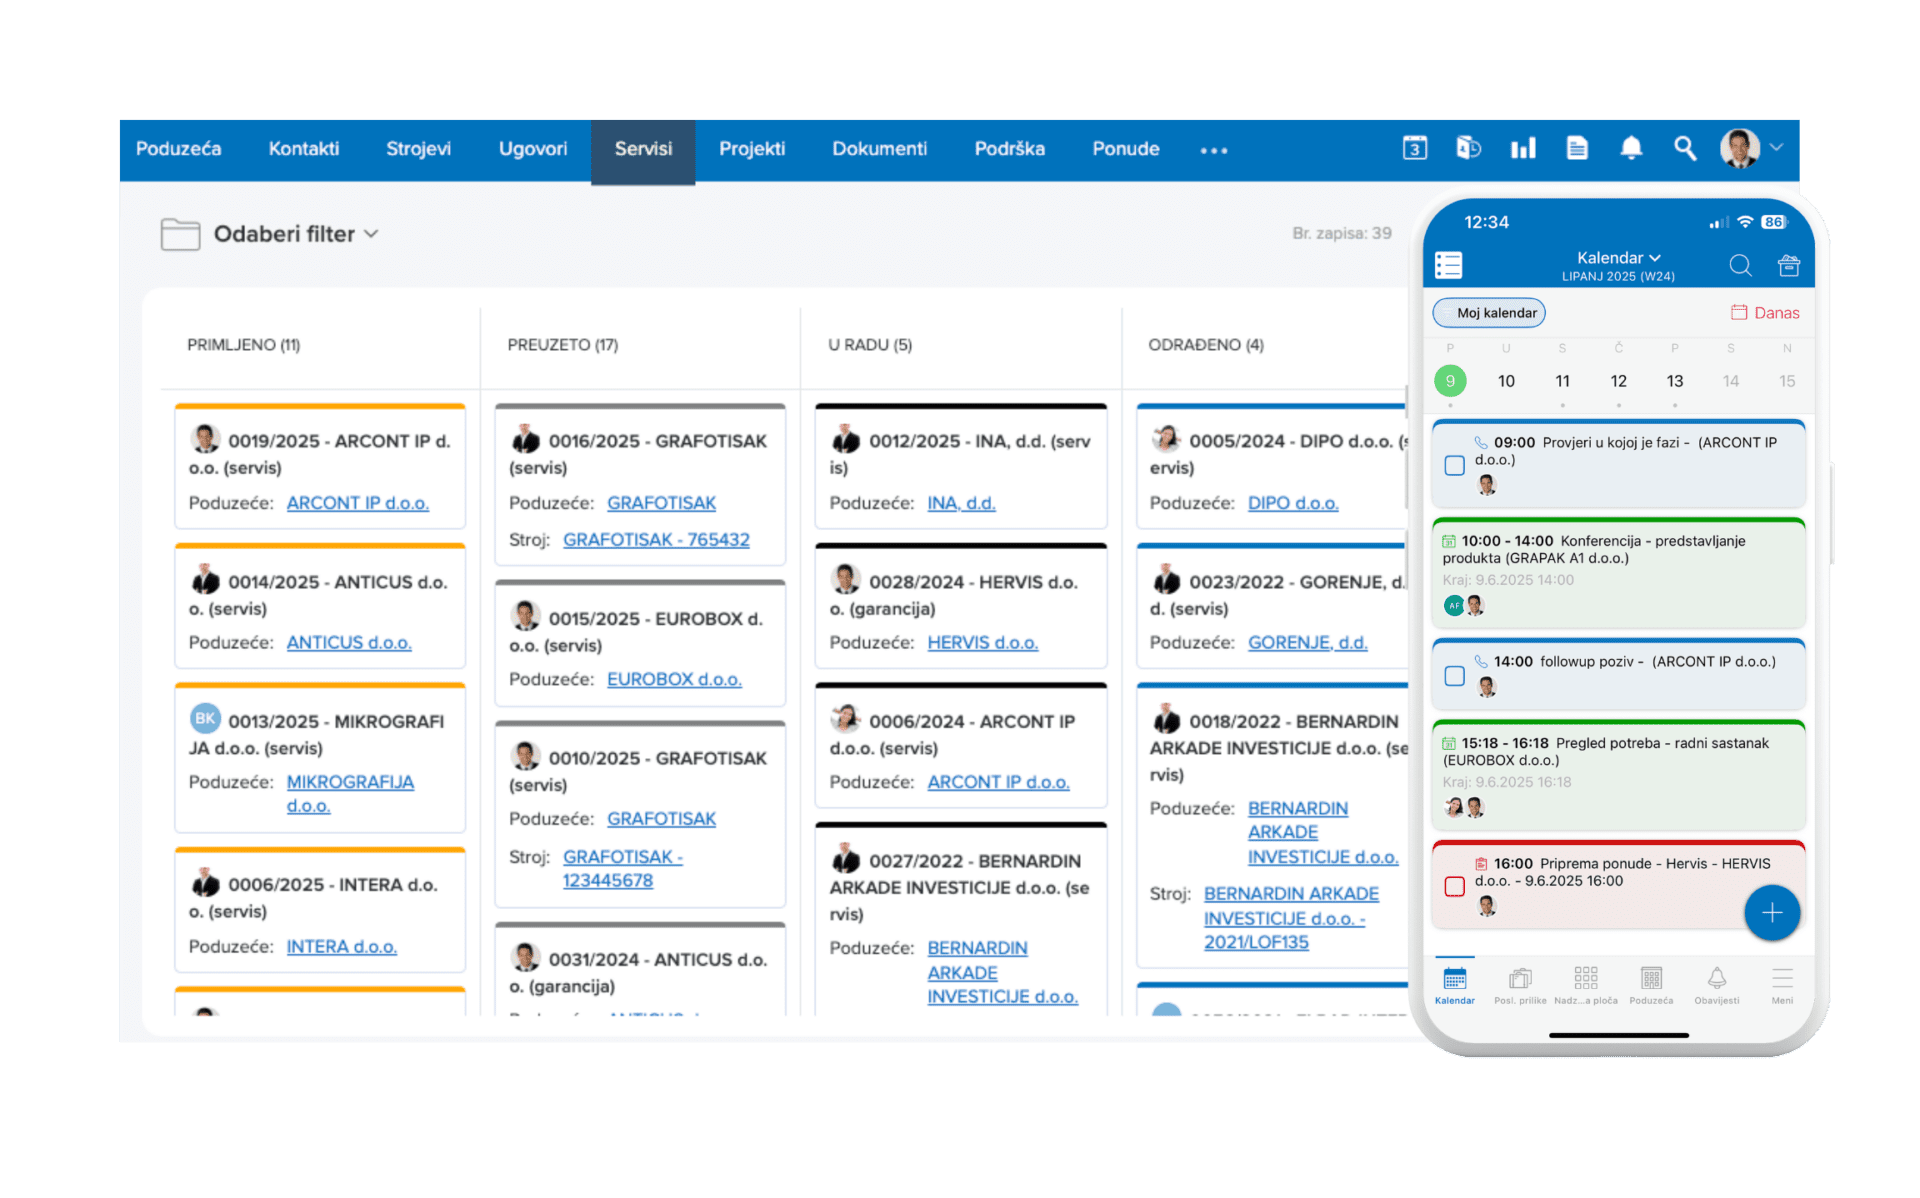
Task: Open Nadz. ploča dashboard in phone bar
Action: point(1585,984)
